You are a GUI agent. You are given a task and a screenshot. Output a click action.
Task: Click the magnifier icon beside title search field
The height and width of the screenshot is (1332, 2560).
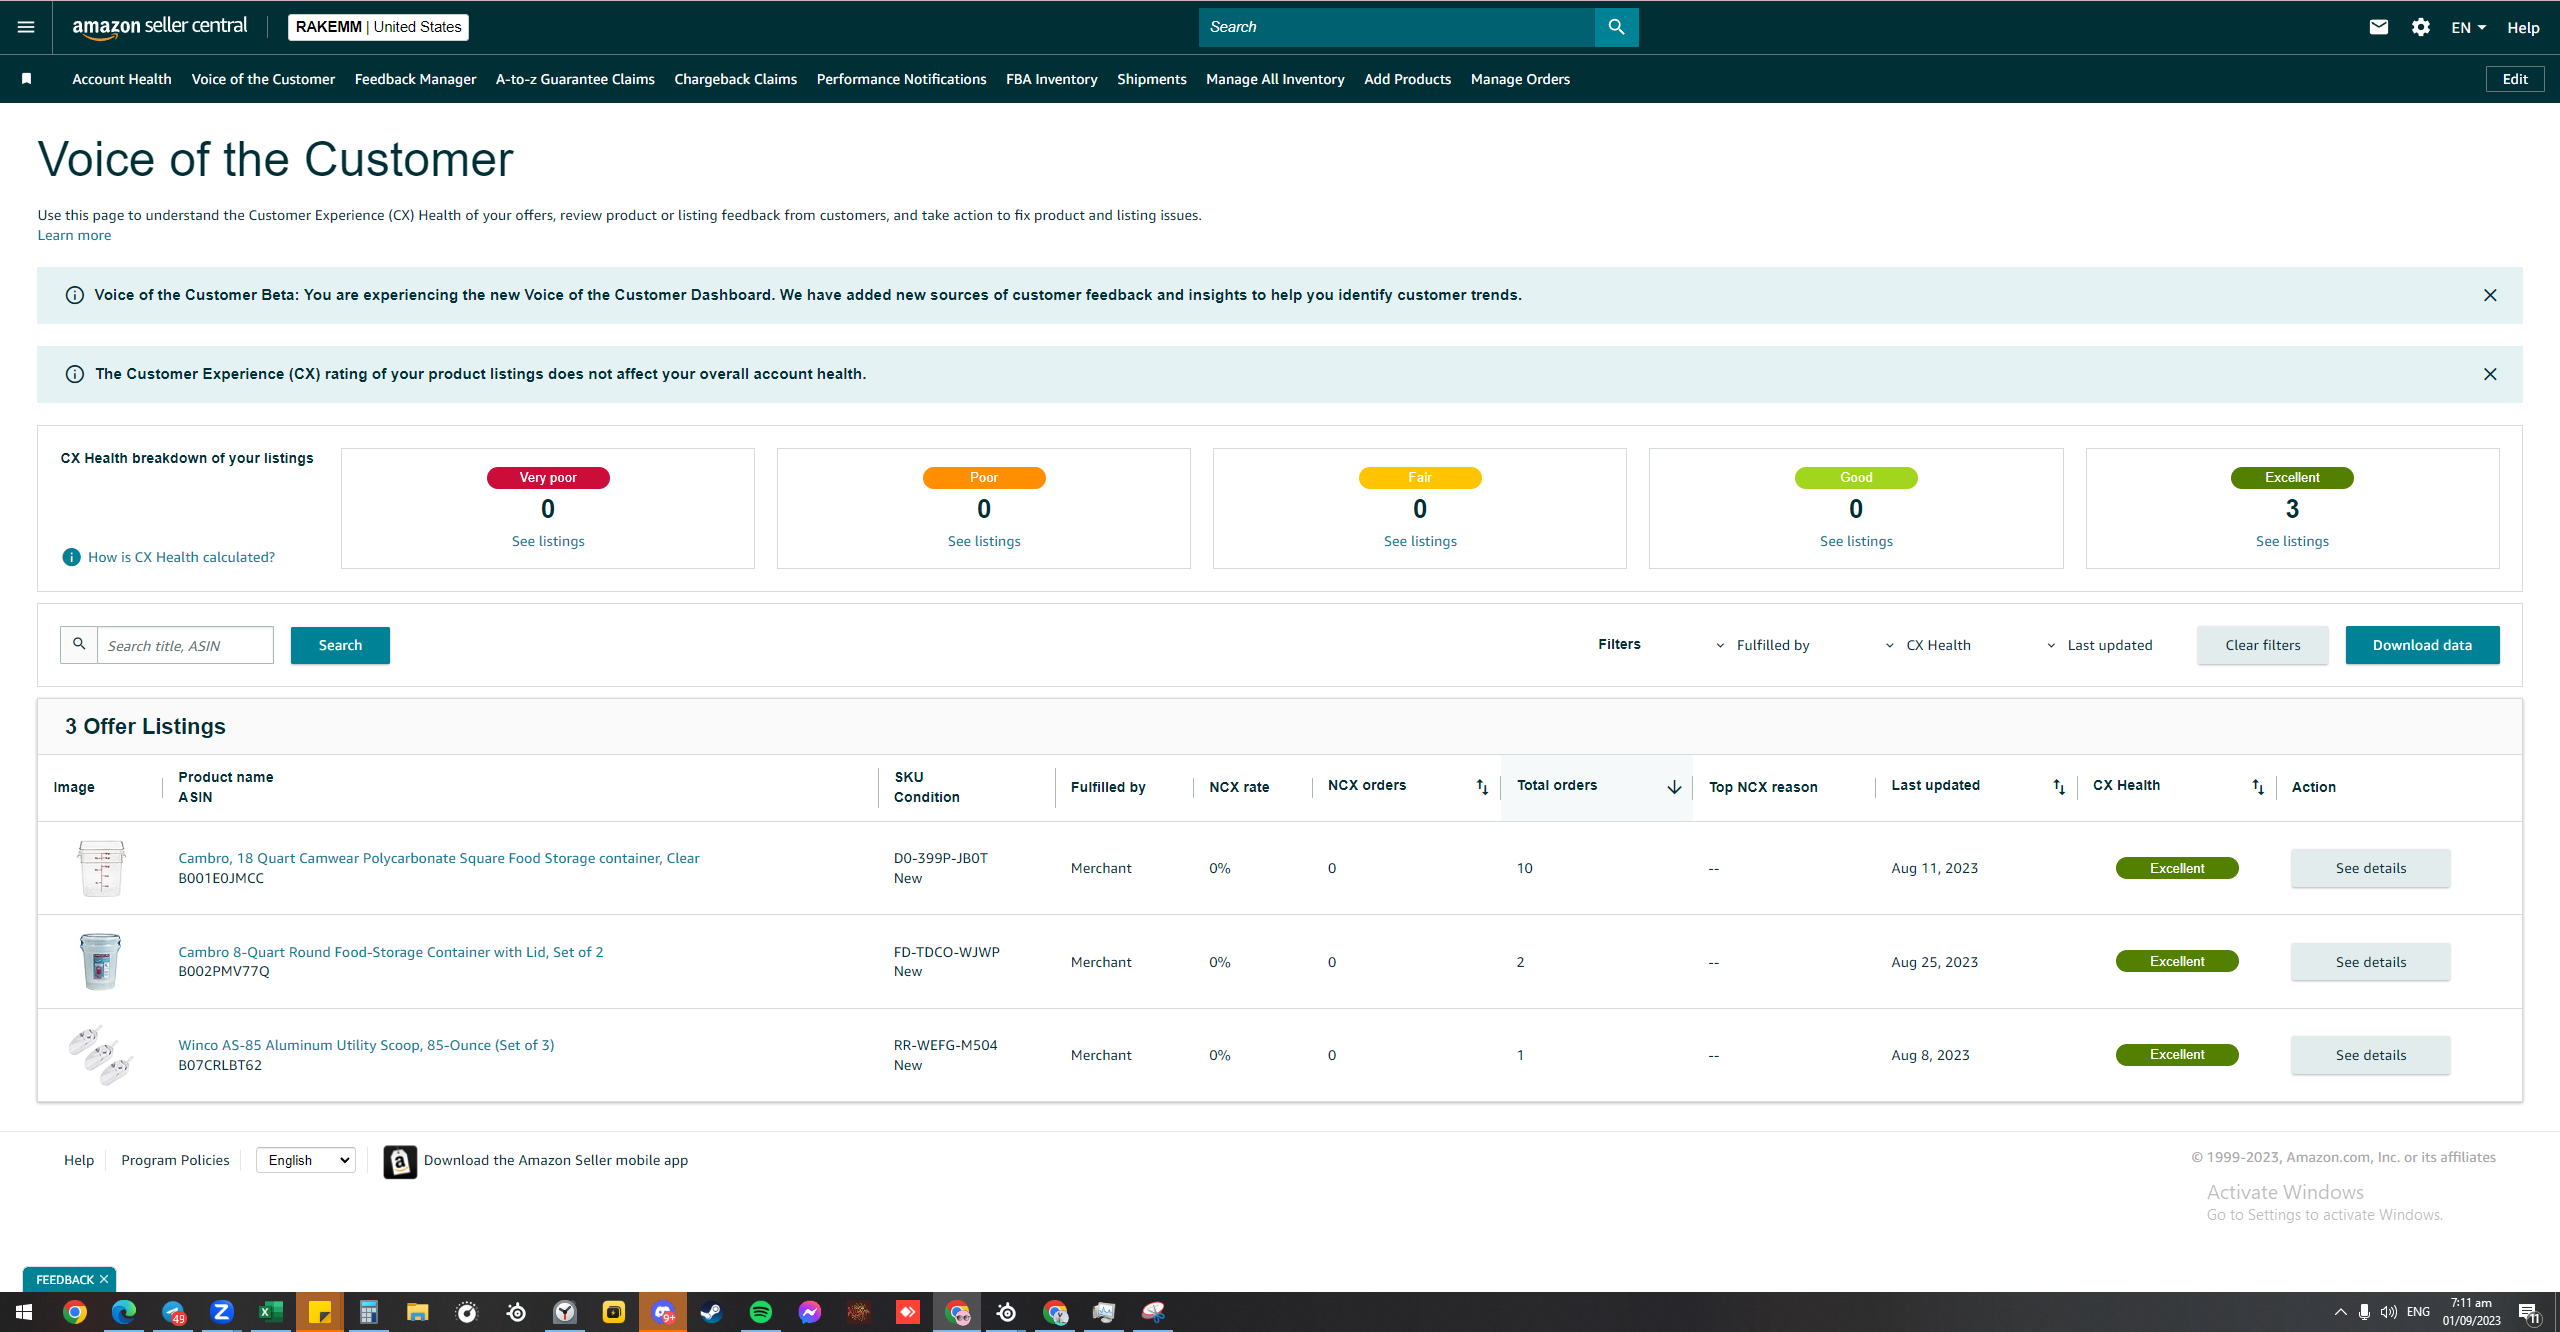[x=79, y=645]
